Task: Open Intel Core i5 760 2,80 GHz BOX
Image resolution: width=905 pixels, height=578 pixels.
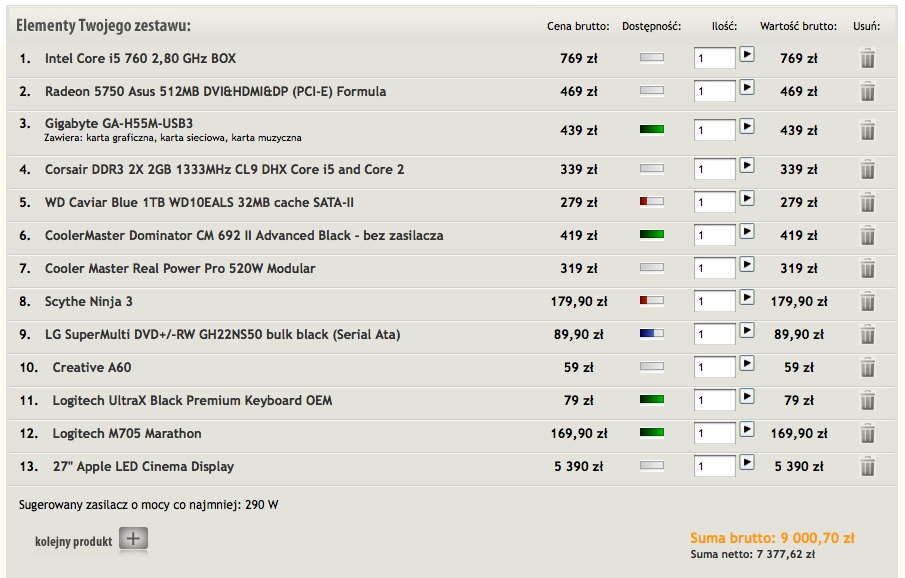Action: tap(140, 58)
